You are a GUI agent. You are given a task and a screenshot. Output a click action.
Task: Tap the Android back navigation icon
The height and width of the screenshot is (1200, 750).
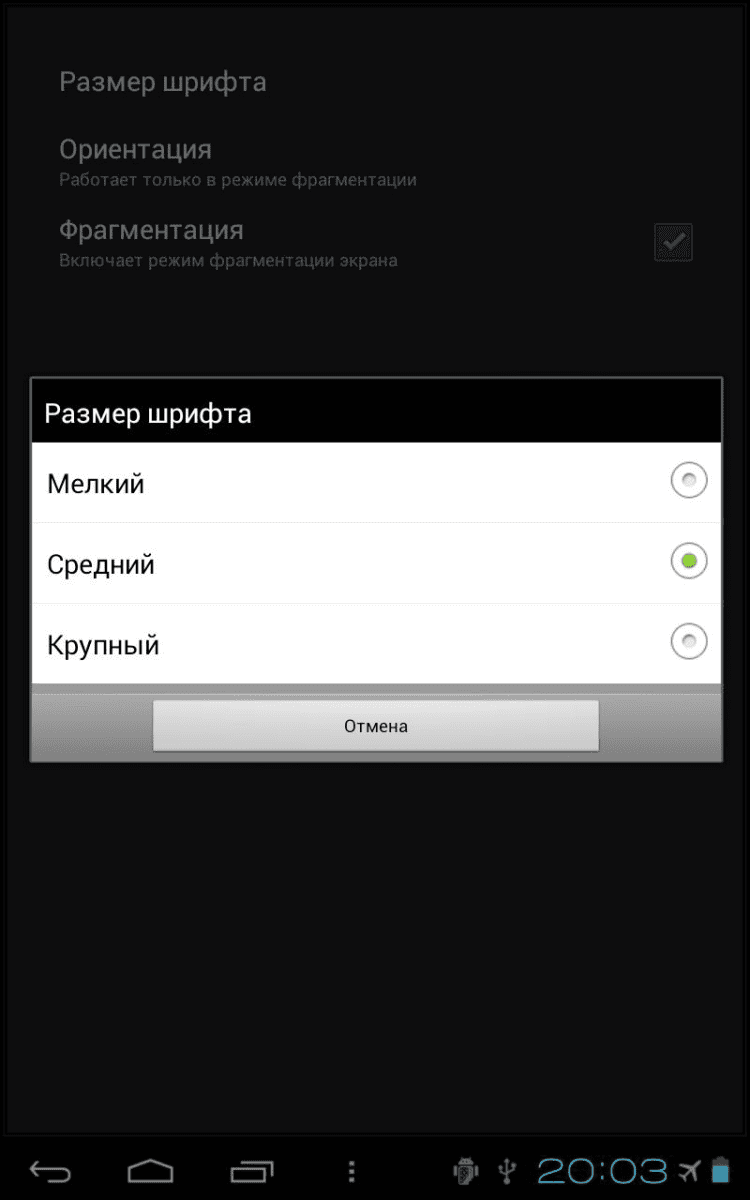pyautogui.click(x=50, y=1171)
